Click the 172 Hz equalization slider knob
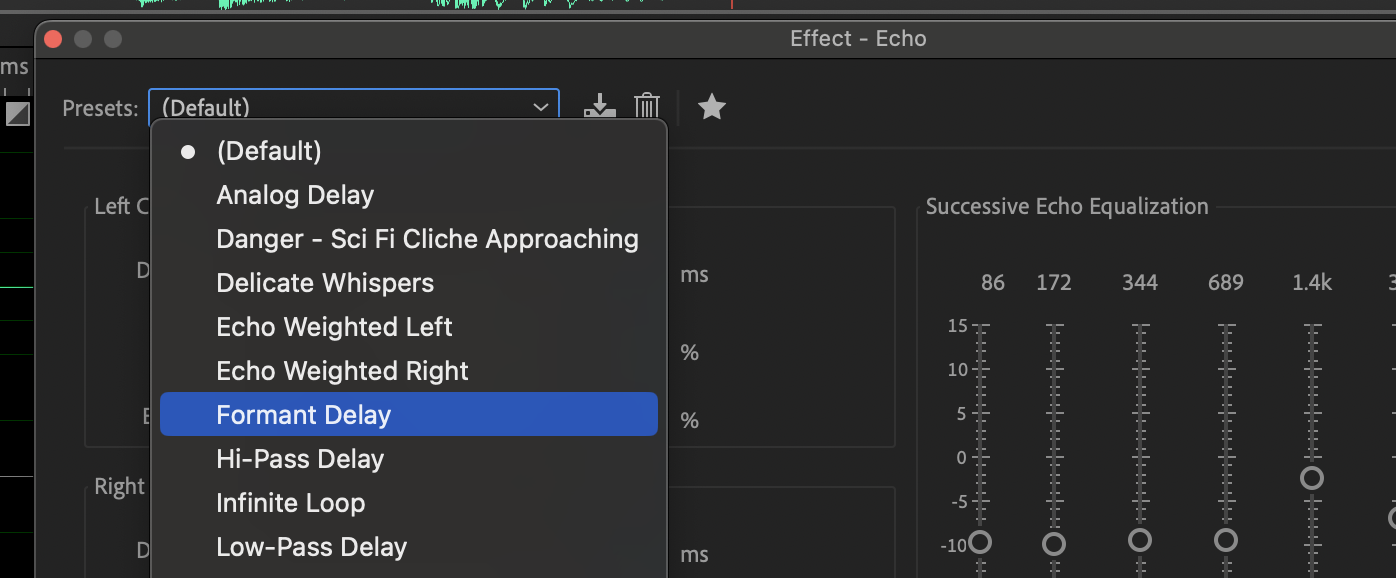The height and width of the screenshot is (578, 1396). point(1054,543)
